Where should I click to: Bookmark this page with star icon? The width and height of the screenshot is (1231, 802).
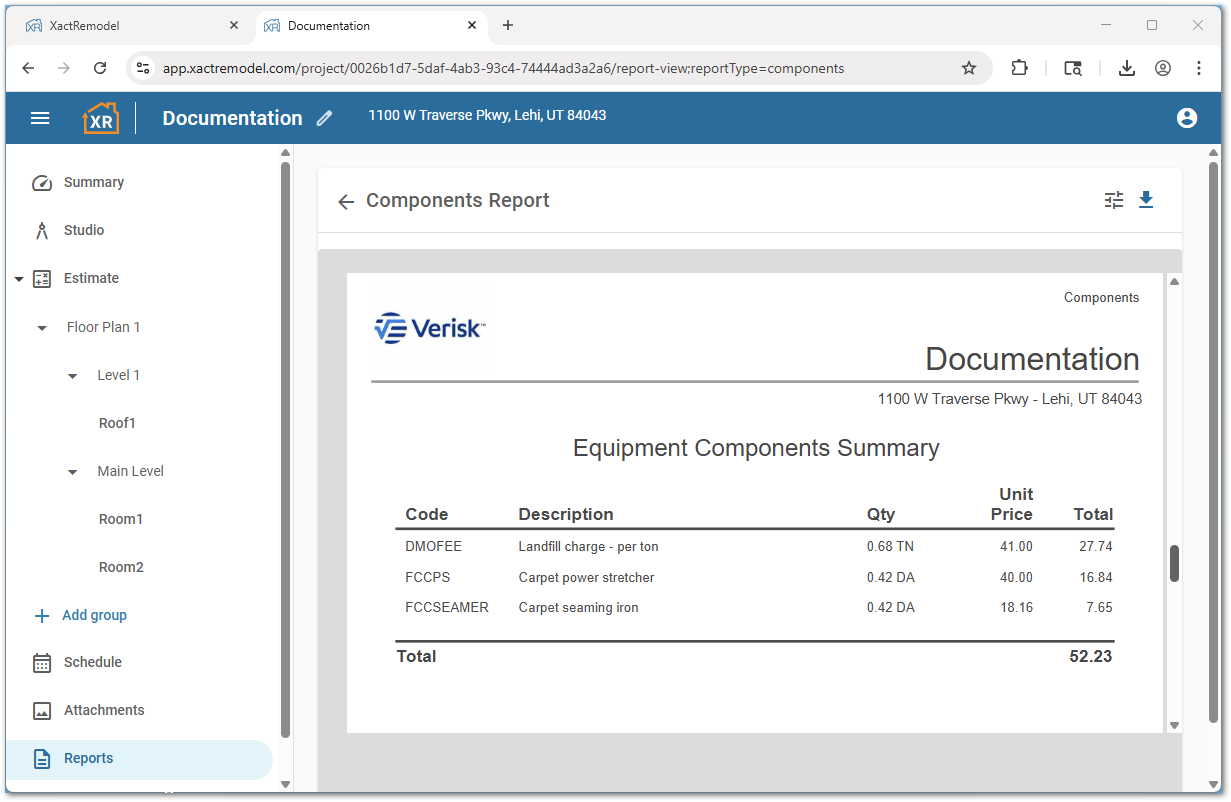click(968, 68)
